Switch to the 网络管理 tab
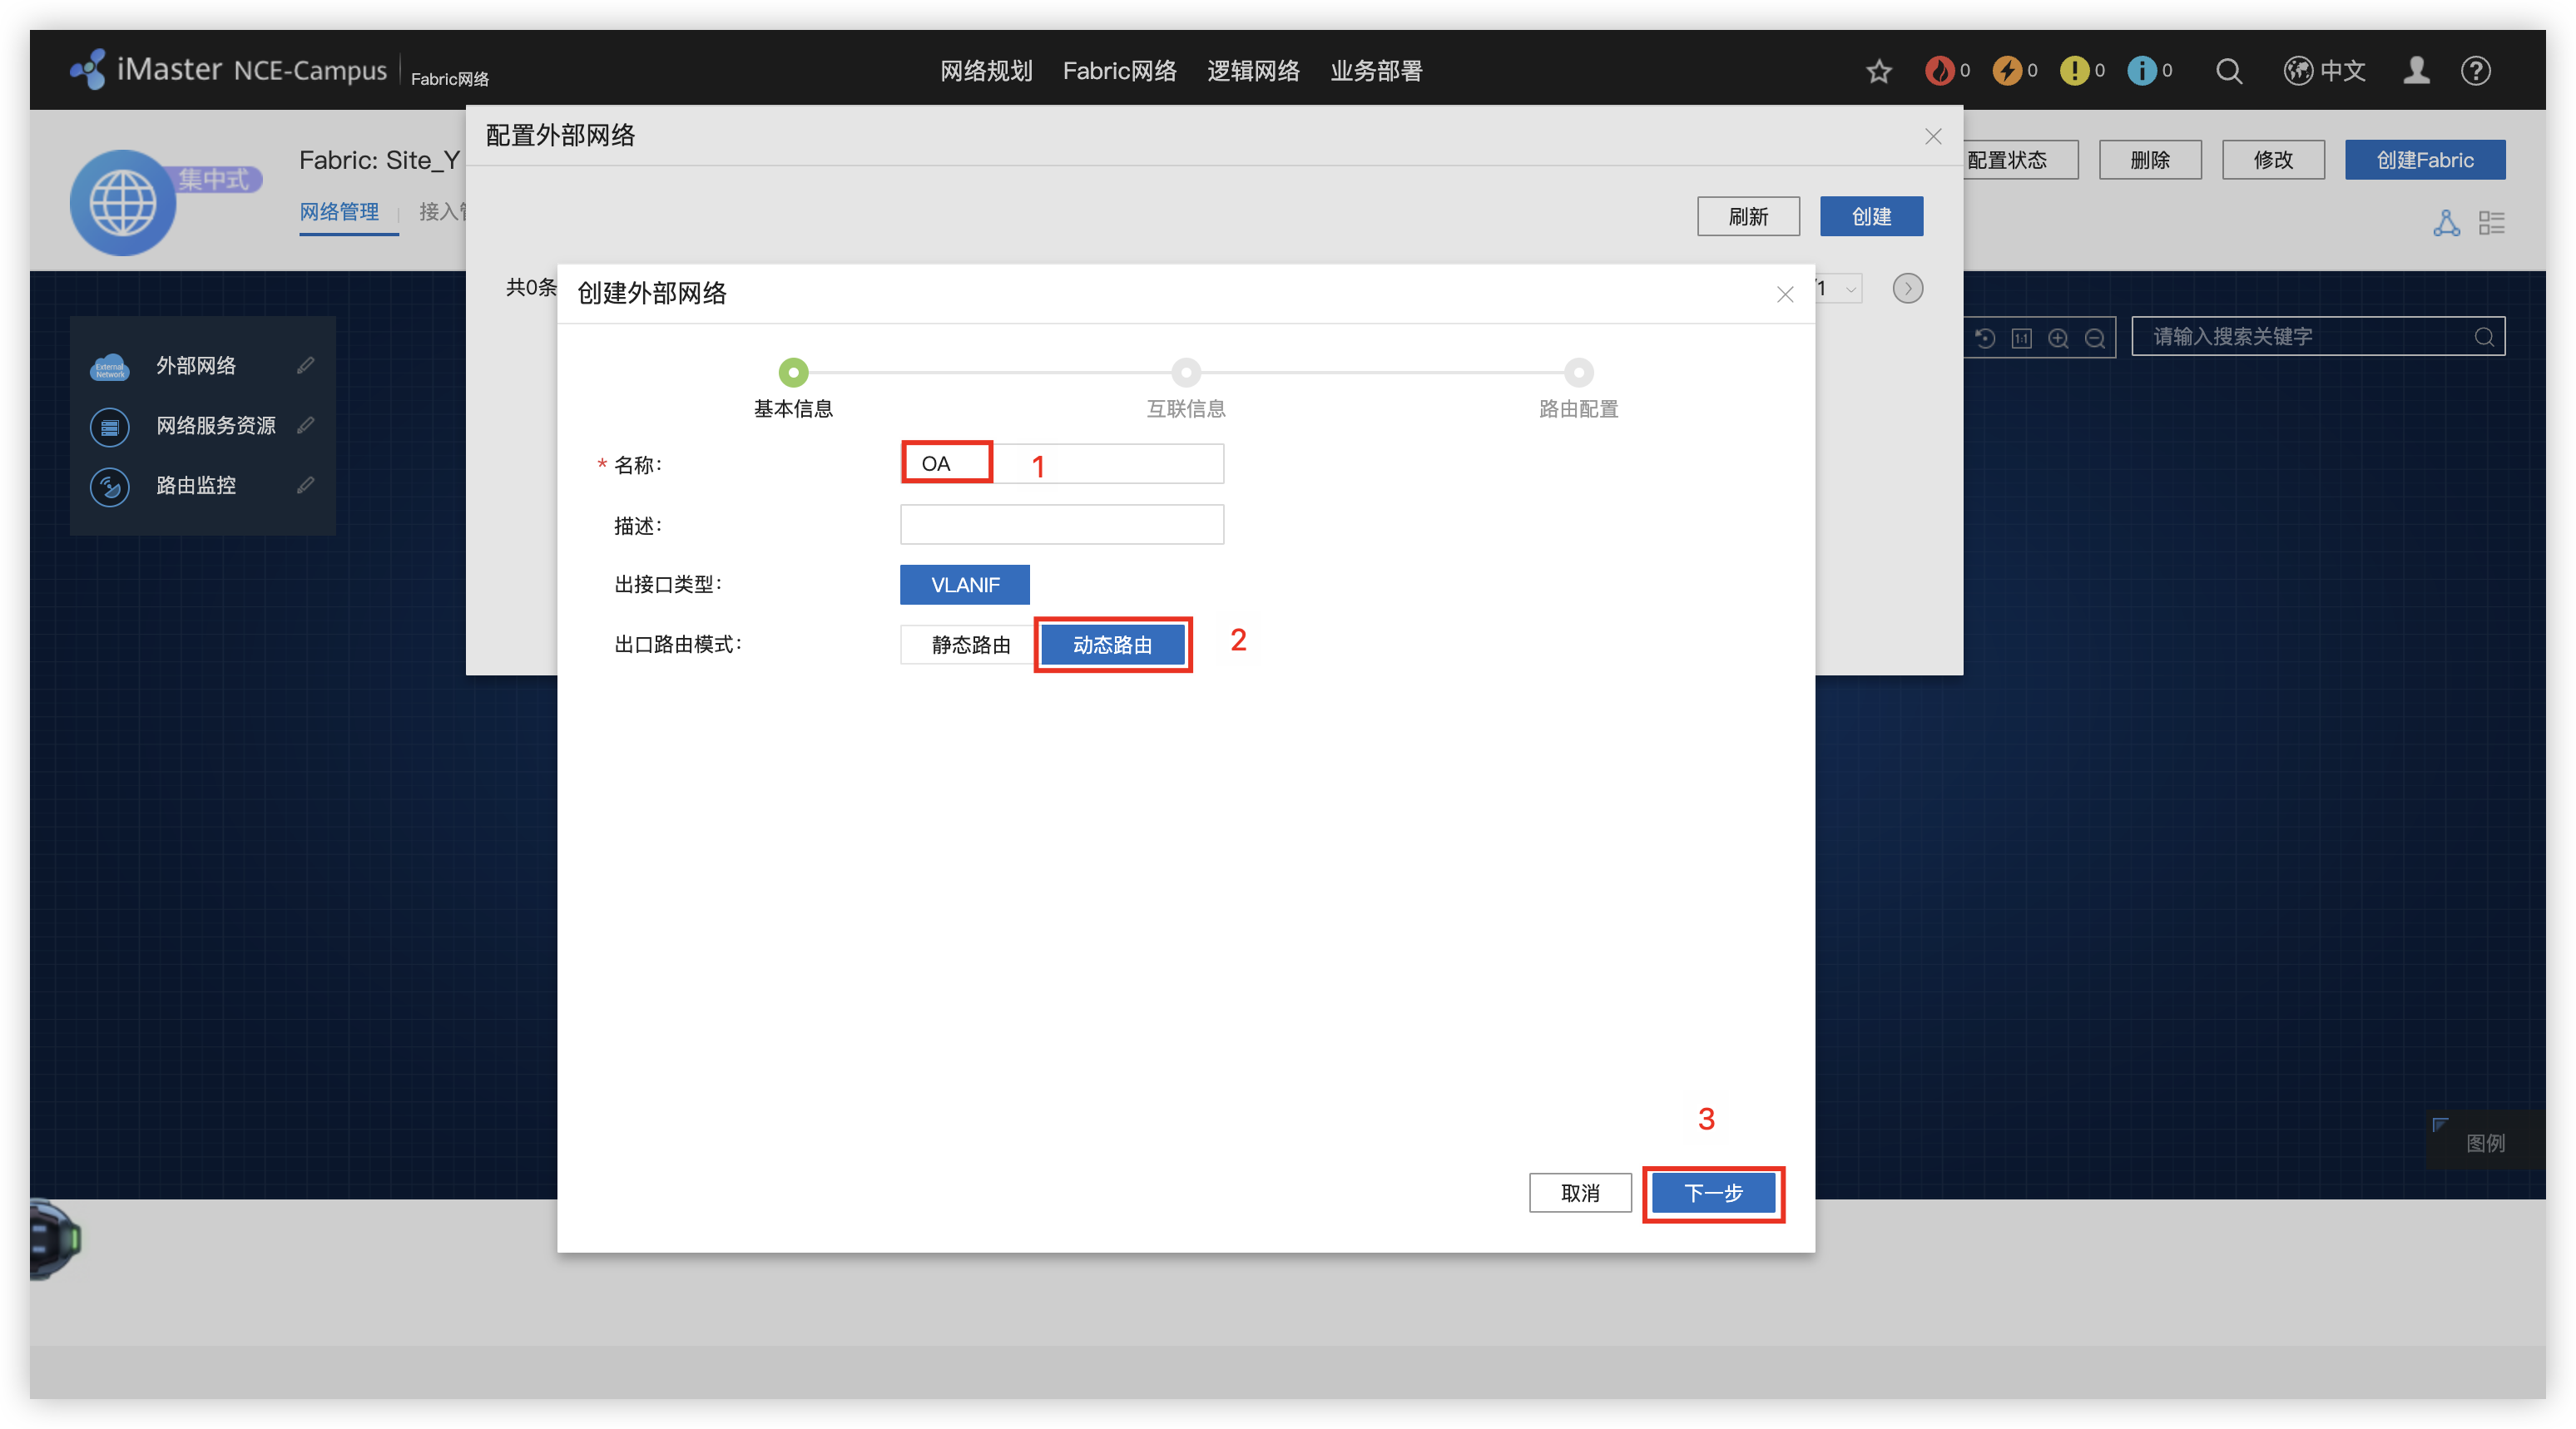 point(339,212)
